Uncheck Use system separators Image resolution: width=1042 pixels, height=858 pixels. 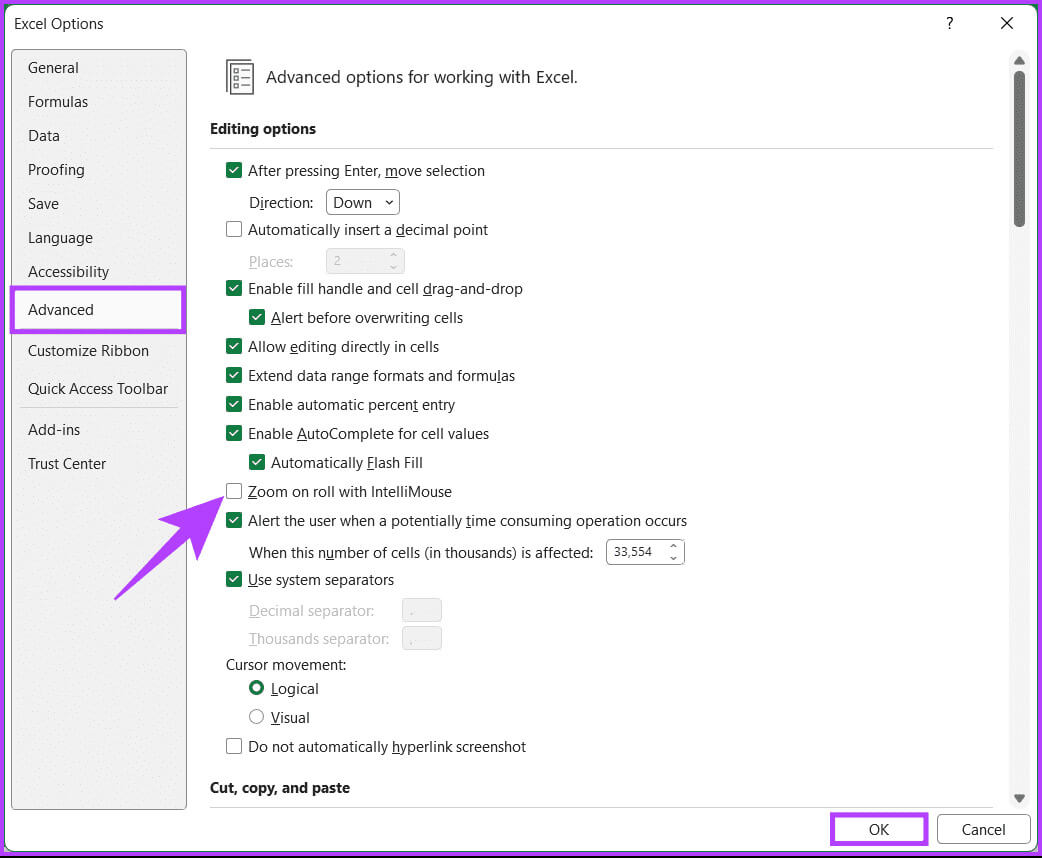pyautogui.click(x=234, y=579)
